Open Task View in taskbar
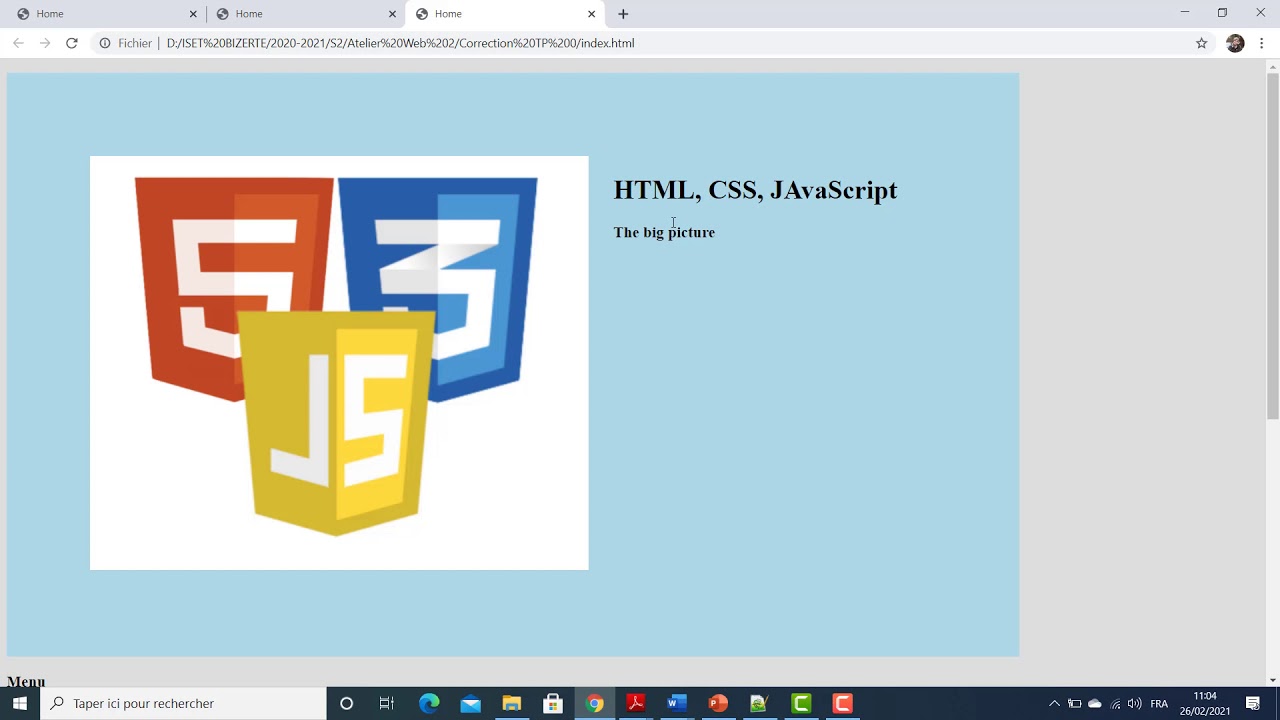The width and height of the screenshot is (1280, 720). coord(387,703)
